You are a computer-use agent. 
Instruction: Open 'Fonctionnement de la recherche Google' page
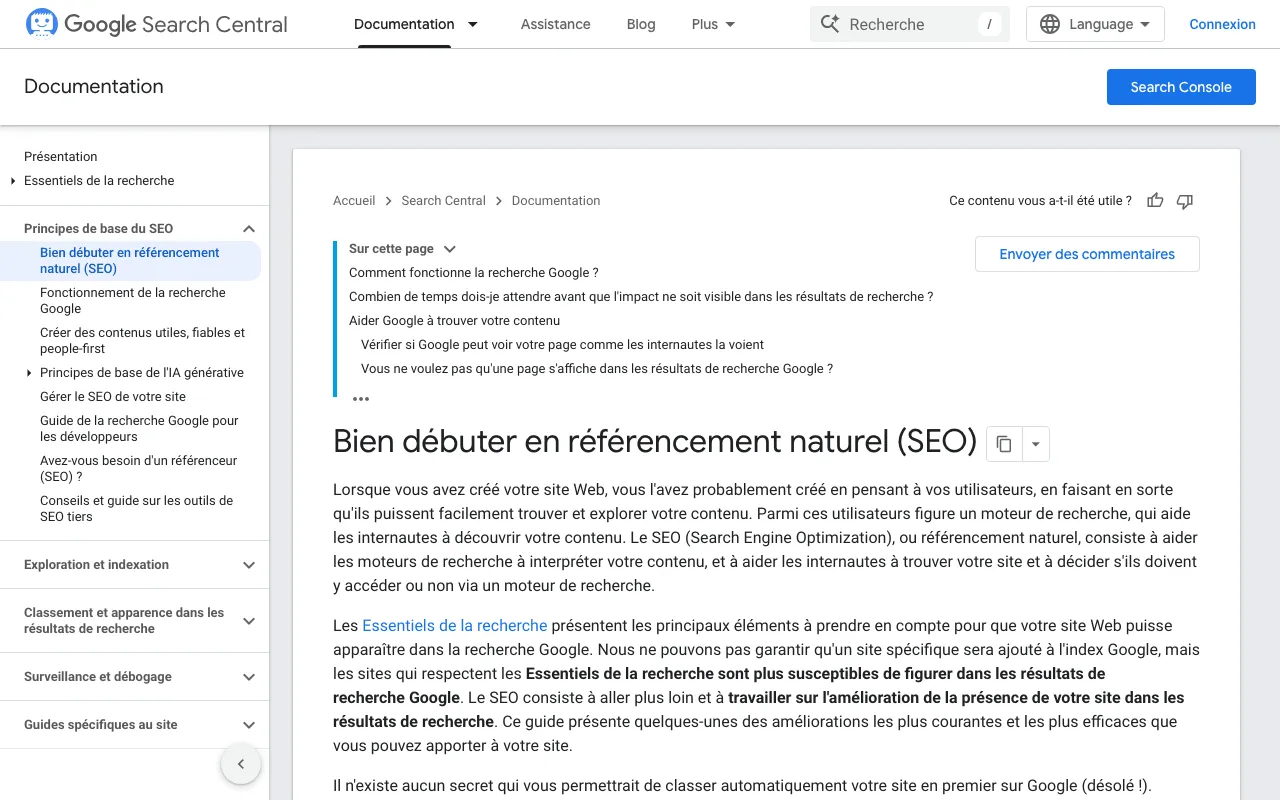click(133, 301)
